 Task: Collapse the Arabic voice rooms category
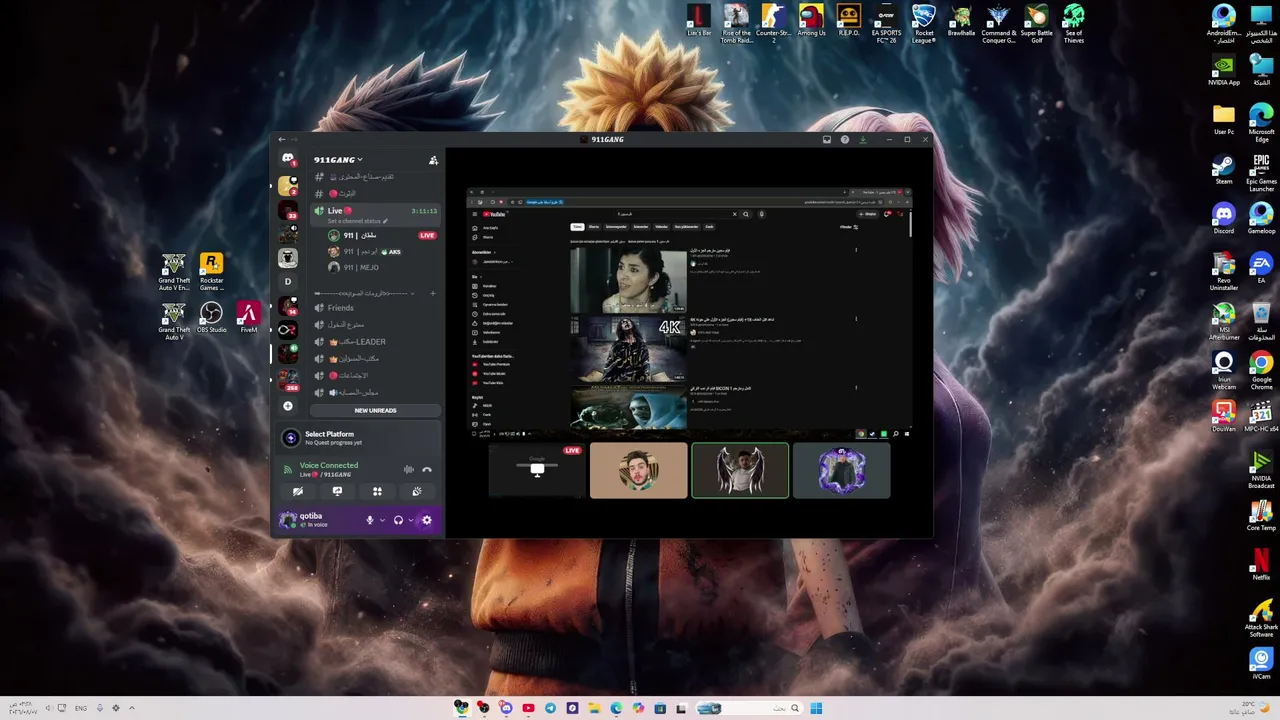(364, 293)
